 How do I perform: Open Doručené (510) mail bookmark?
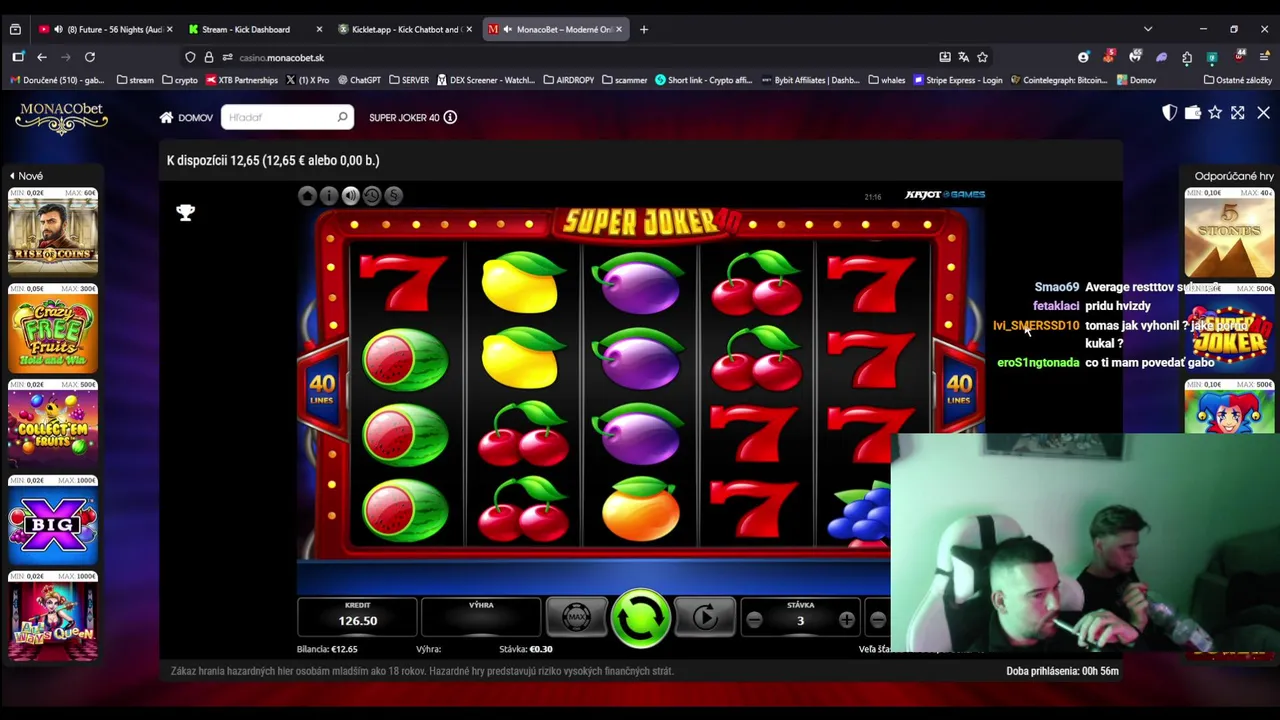click(58, 80)
